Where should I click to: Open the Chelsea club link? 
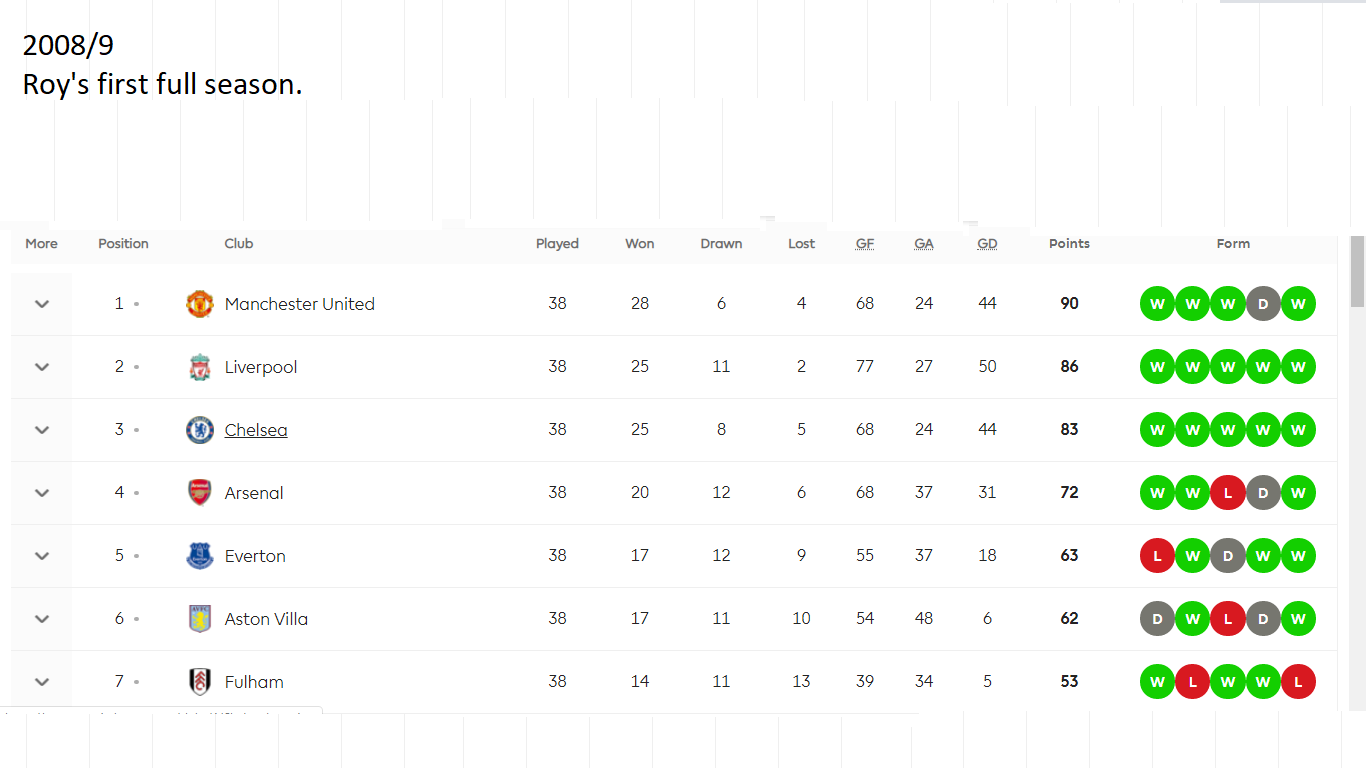256,430
